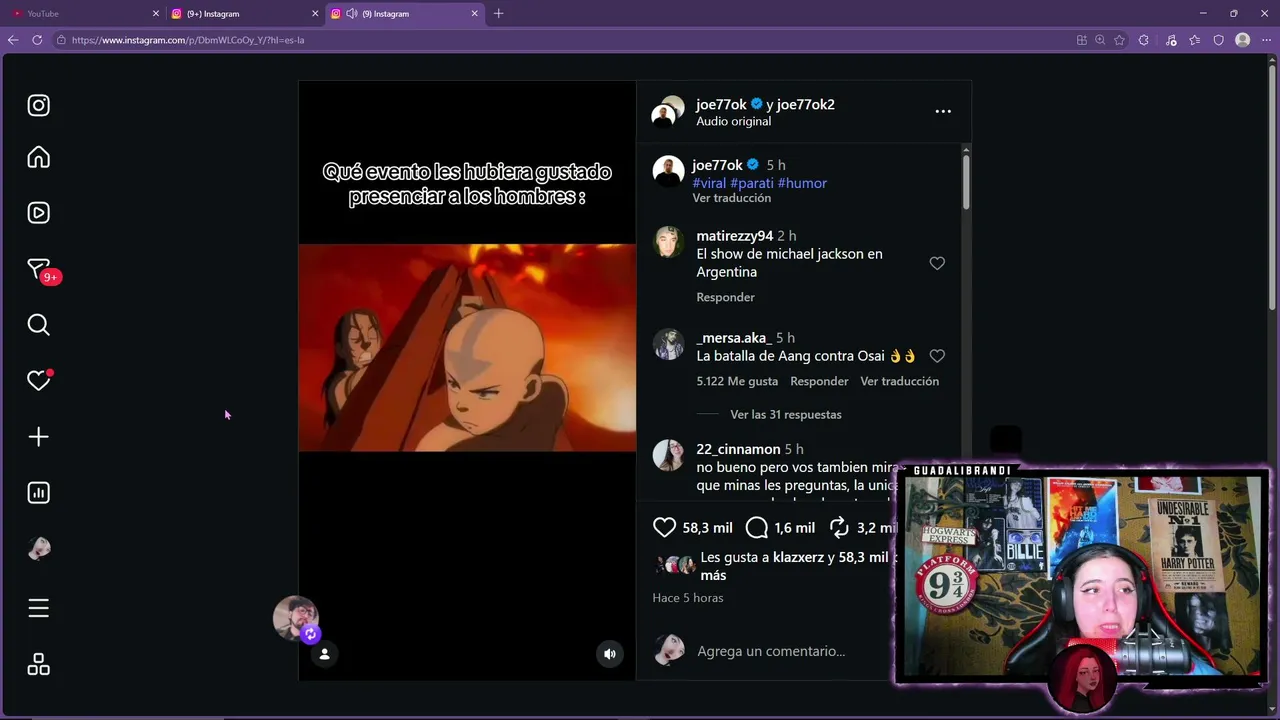
Task: Open joe77ok profile from post header
Action: tap(721, 104)
